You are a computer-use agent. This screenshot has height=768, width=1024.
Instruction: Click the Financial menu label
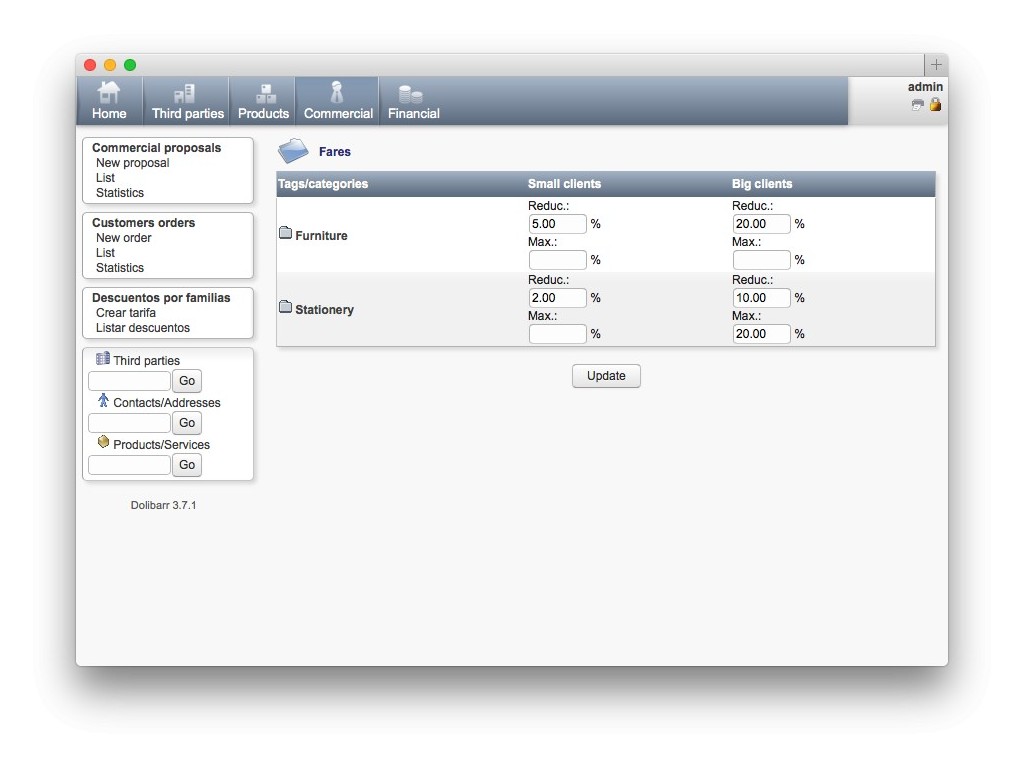pos(413,114)
